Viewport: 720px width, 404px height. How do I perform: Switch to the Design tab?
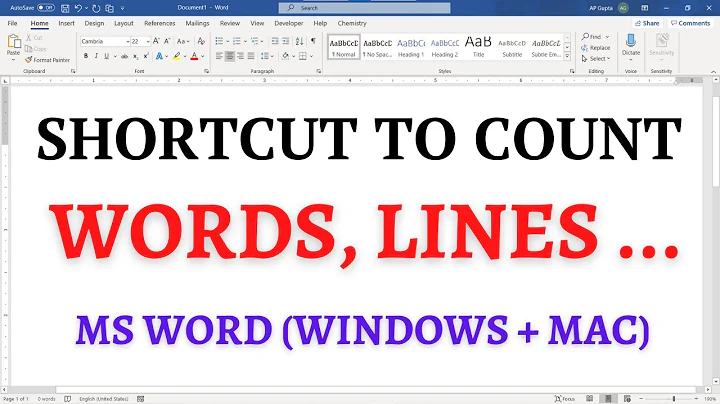[94, 23]
